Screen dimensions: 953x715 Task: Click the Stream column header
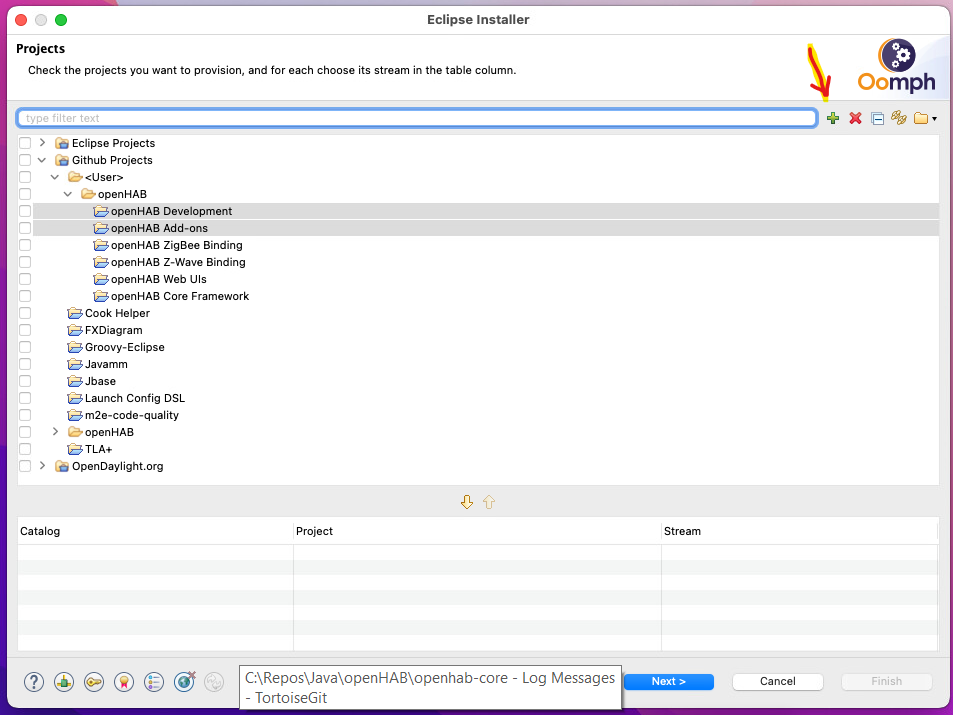tap(682, 531)
